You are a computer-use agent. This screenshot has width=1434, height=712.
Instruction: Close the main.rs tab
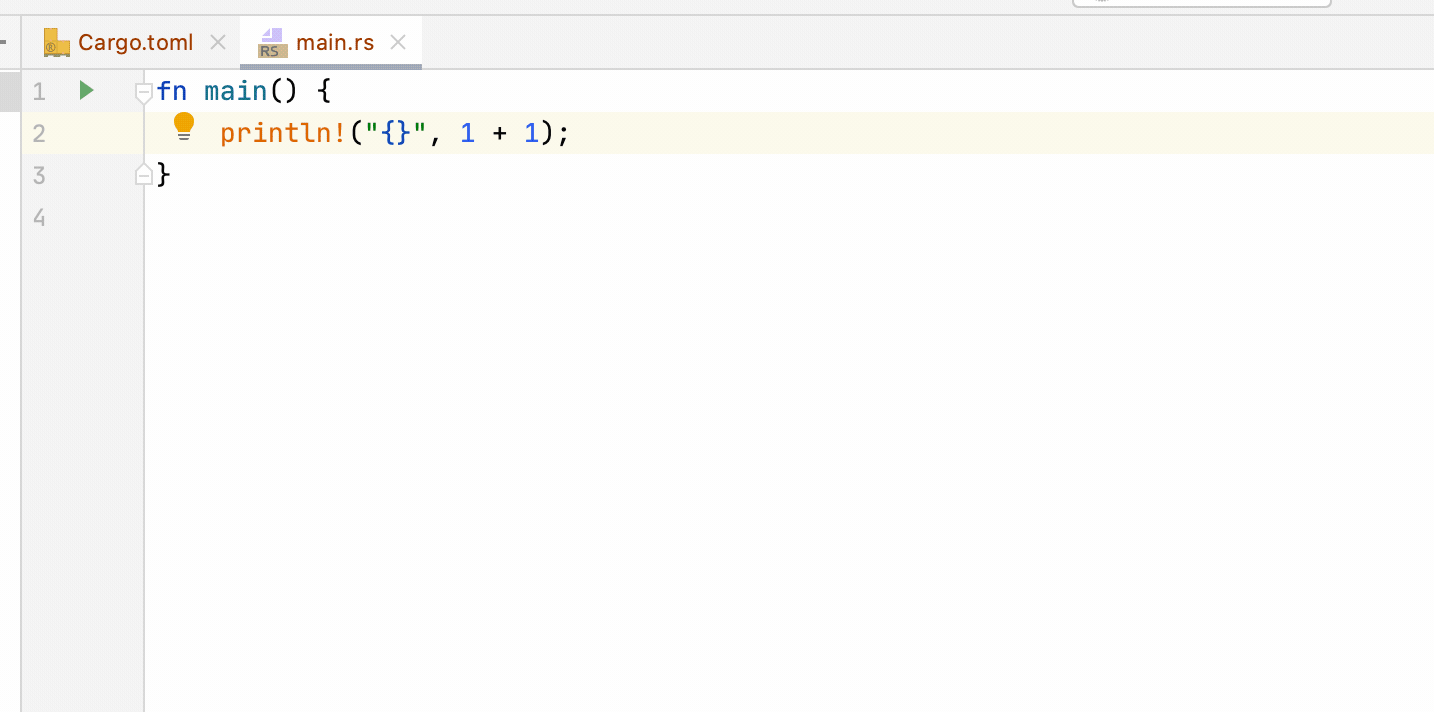coord(397,42)
